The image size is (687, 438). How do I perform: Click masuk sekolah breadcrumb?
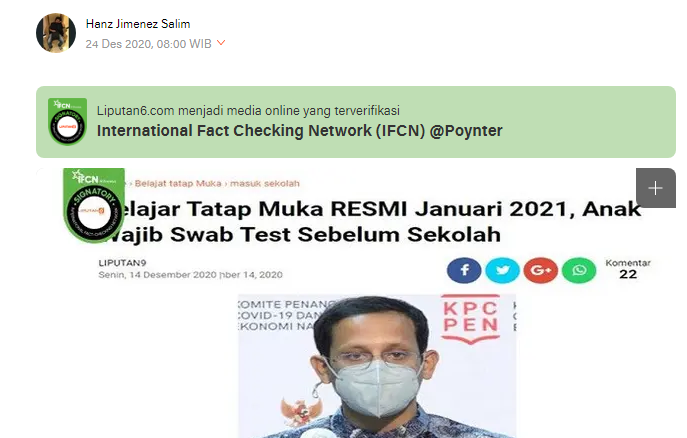point(265,183)
